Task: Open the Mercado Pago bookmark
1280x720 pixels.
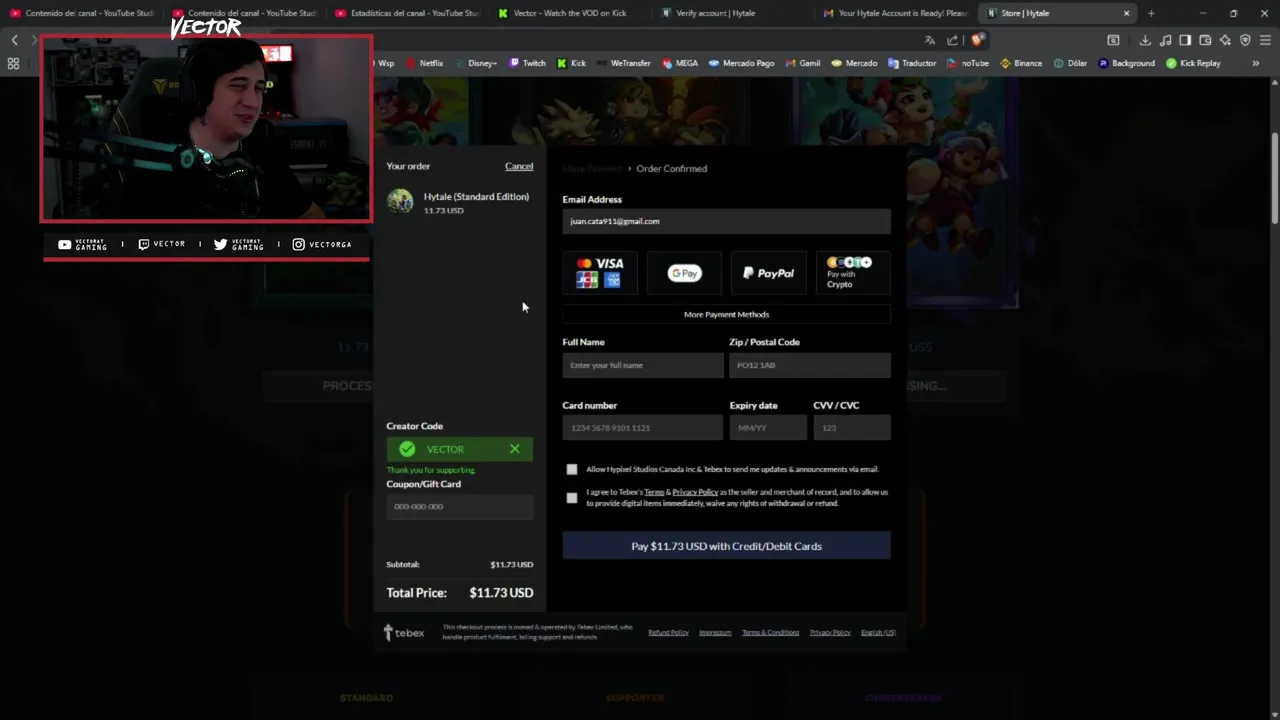Action: tap(742, 63)
